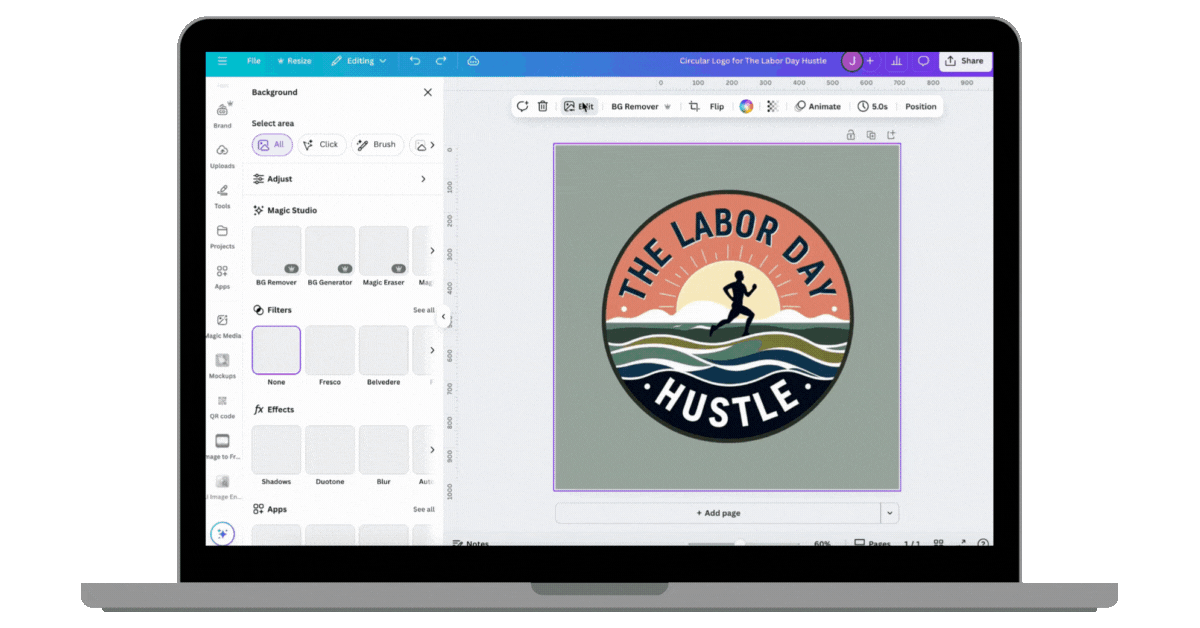The width and height of the screenshot is (1200, 628).
Task: Click BG Remover in the image toolbar
Action: (641, 106)
